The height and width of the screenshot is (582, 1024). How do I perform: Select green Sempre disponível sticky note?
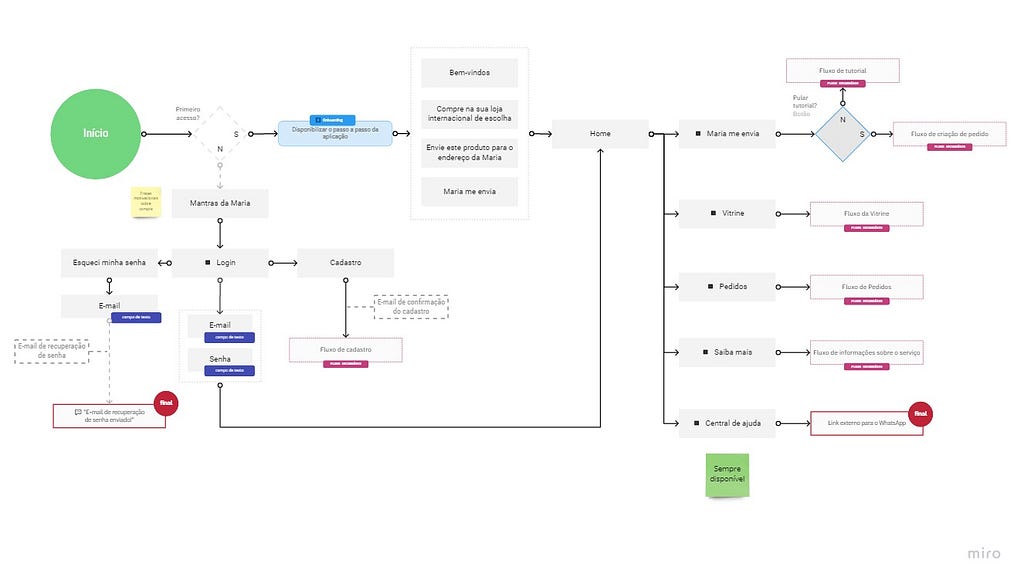point(728,475)
